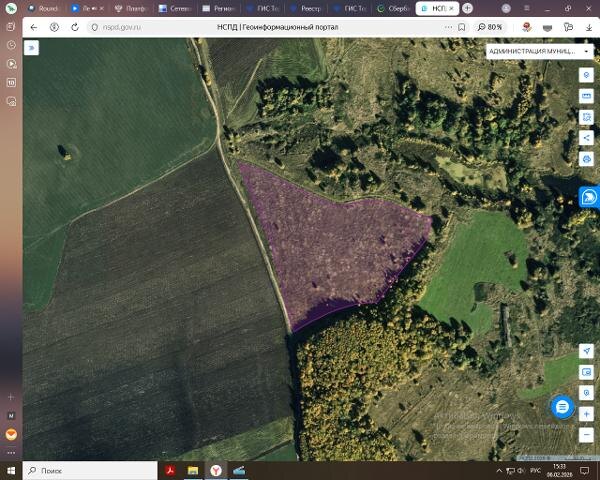
Task: Open the sidebar video player icon
Action: (x=11, y=64)
